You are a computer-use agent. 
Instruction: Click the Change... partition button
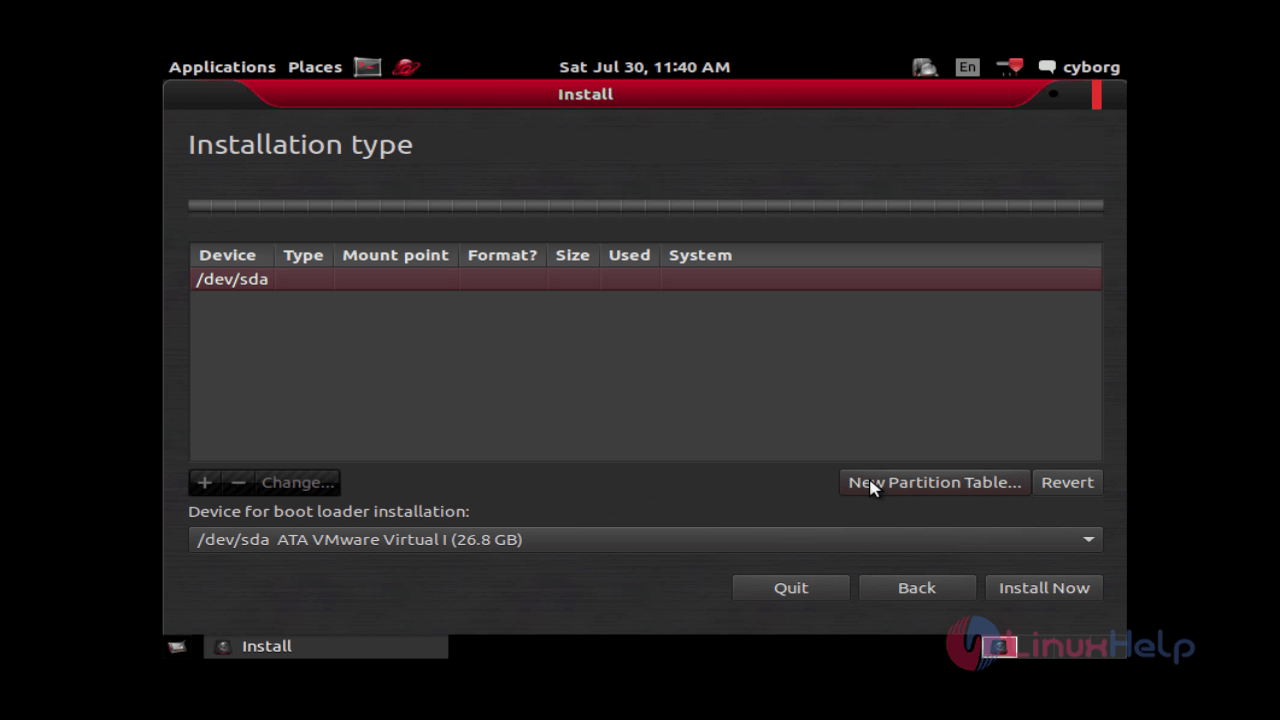click(x=297, y=482)
